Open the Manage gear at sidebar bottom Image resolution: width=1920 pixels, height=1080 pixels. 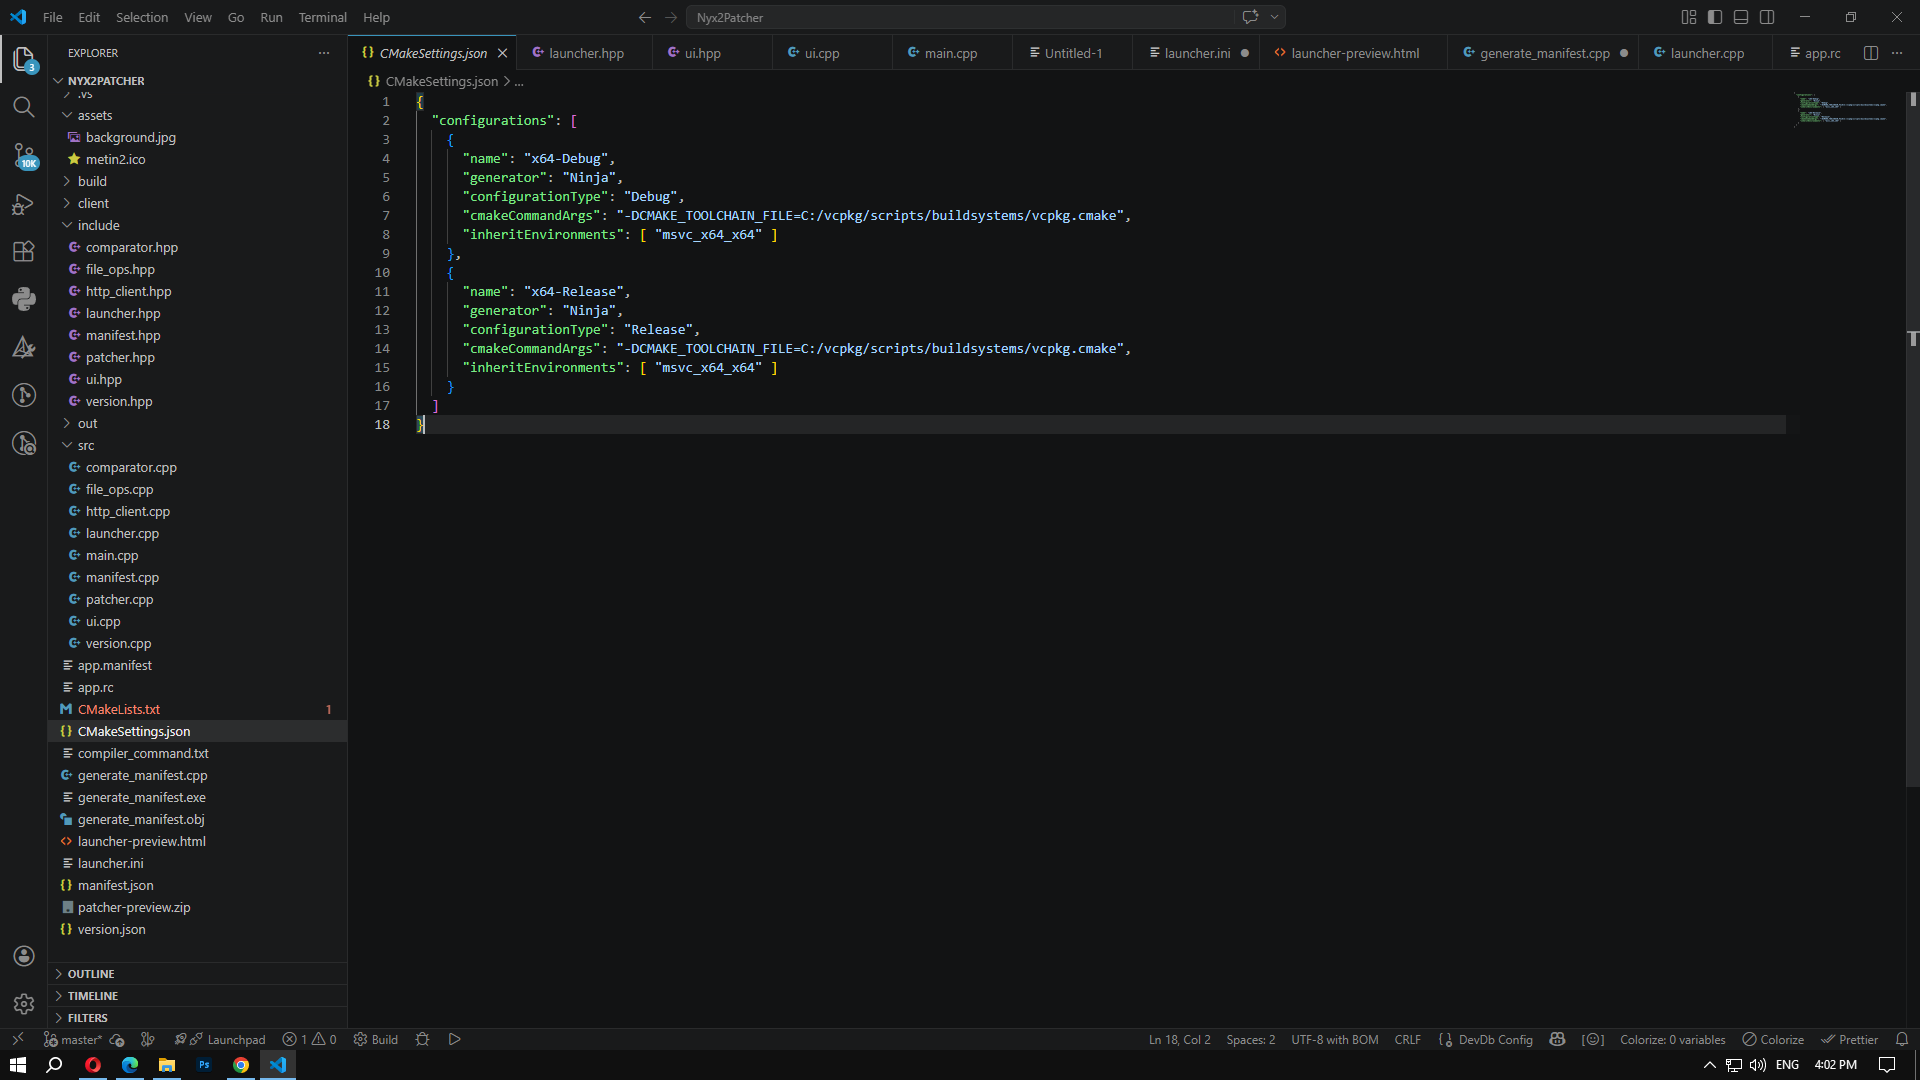pos(24,1004)
